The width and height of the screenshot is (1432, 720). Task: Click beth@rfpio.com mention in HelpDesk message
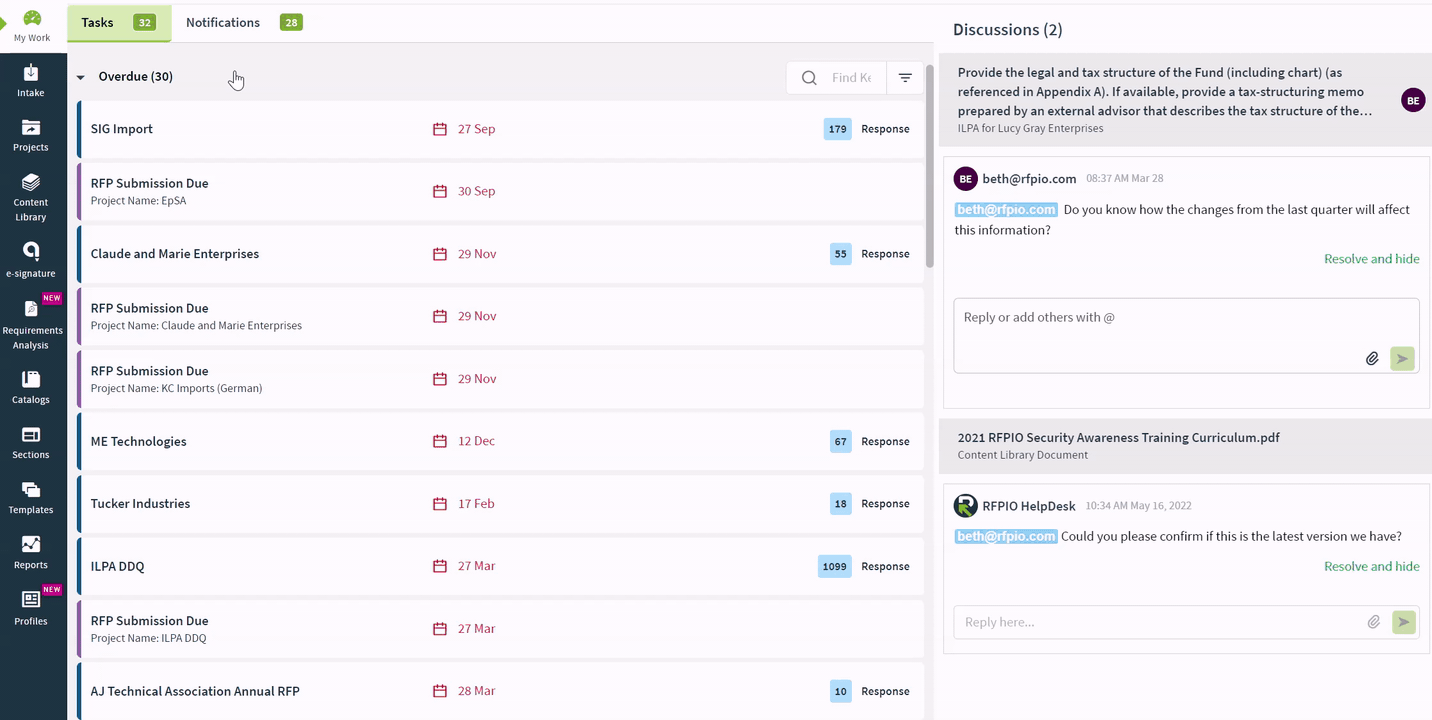coord(1006,536)
